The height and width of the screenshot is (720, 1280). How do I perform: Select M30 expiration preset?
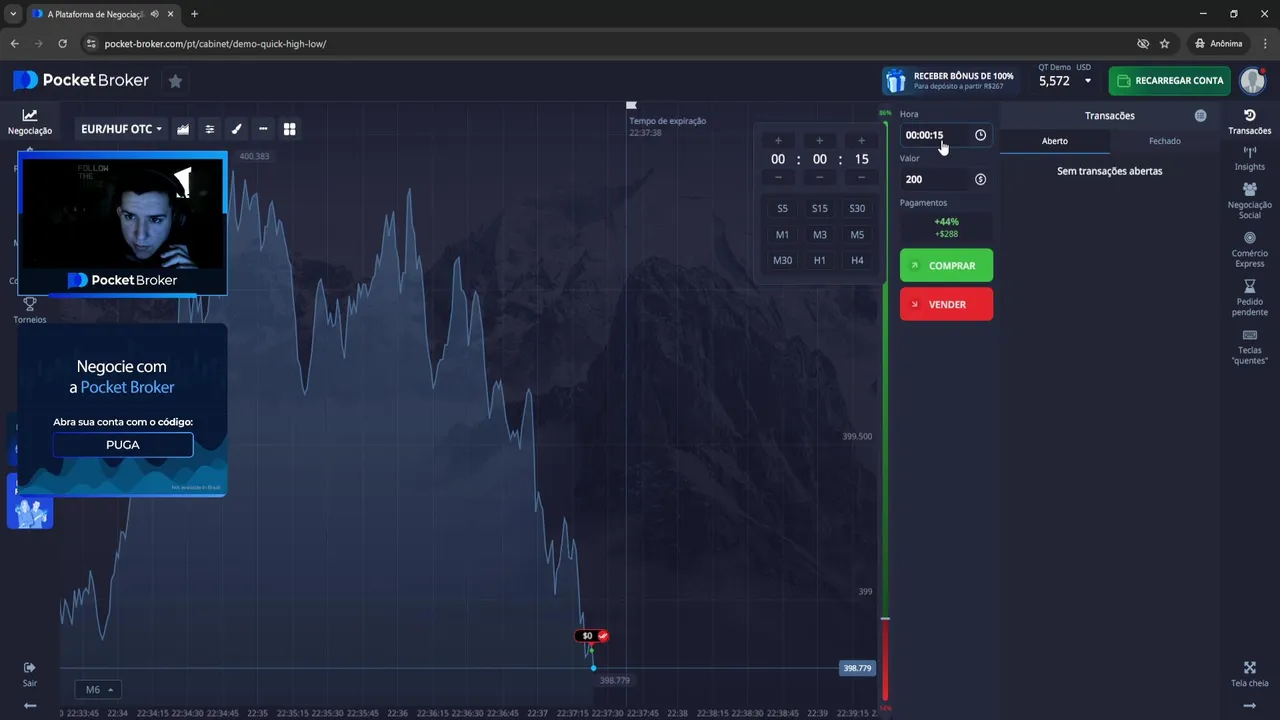pos(782,260)
